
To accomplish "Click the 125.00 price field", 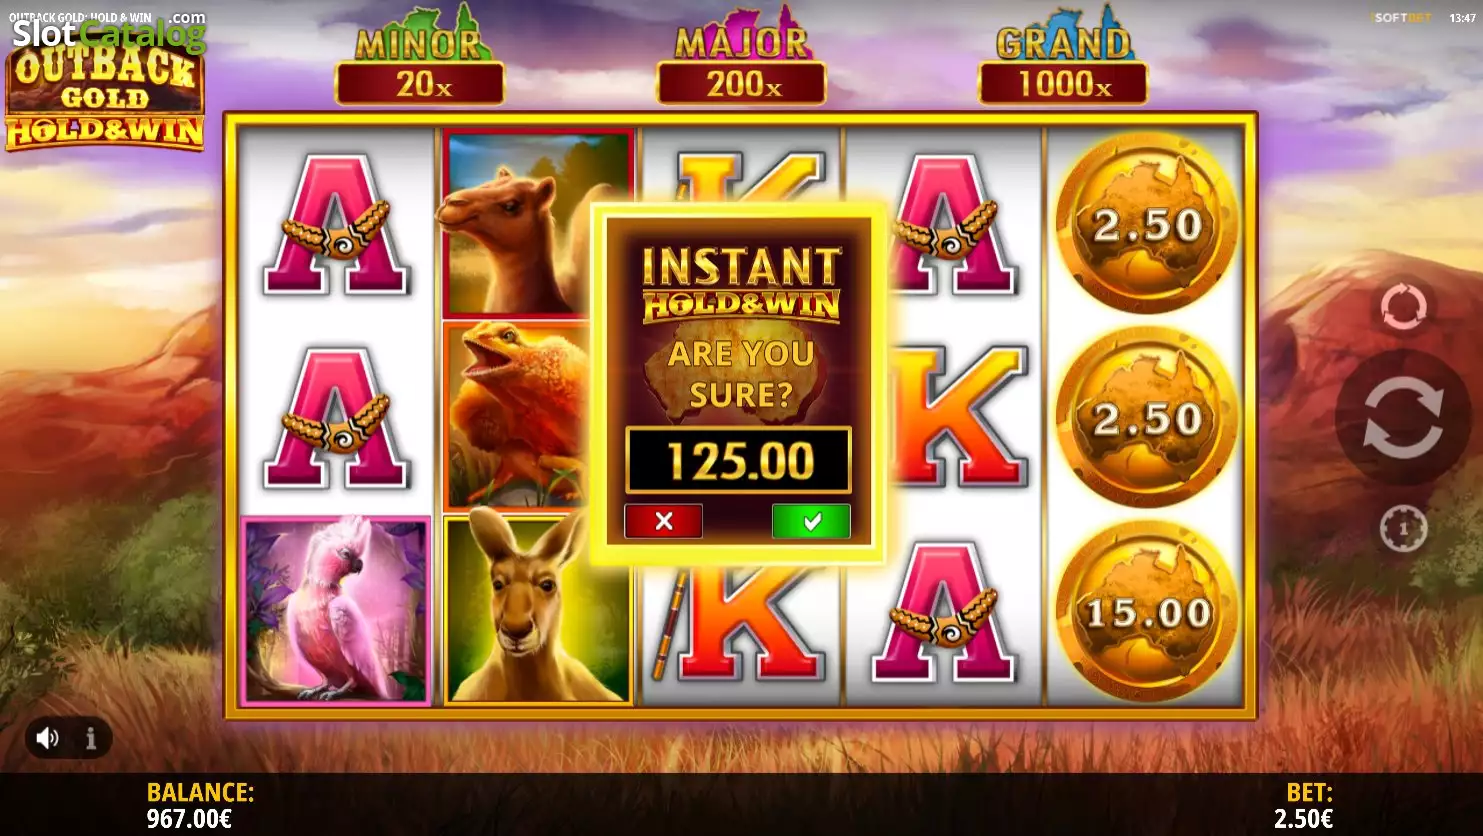I will tap(739, 460).
